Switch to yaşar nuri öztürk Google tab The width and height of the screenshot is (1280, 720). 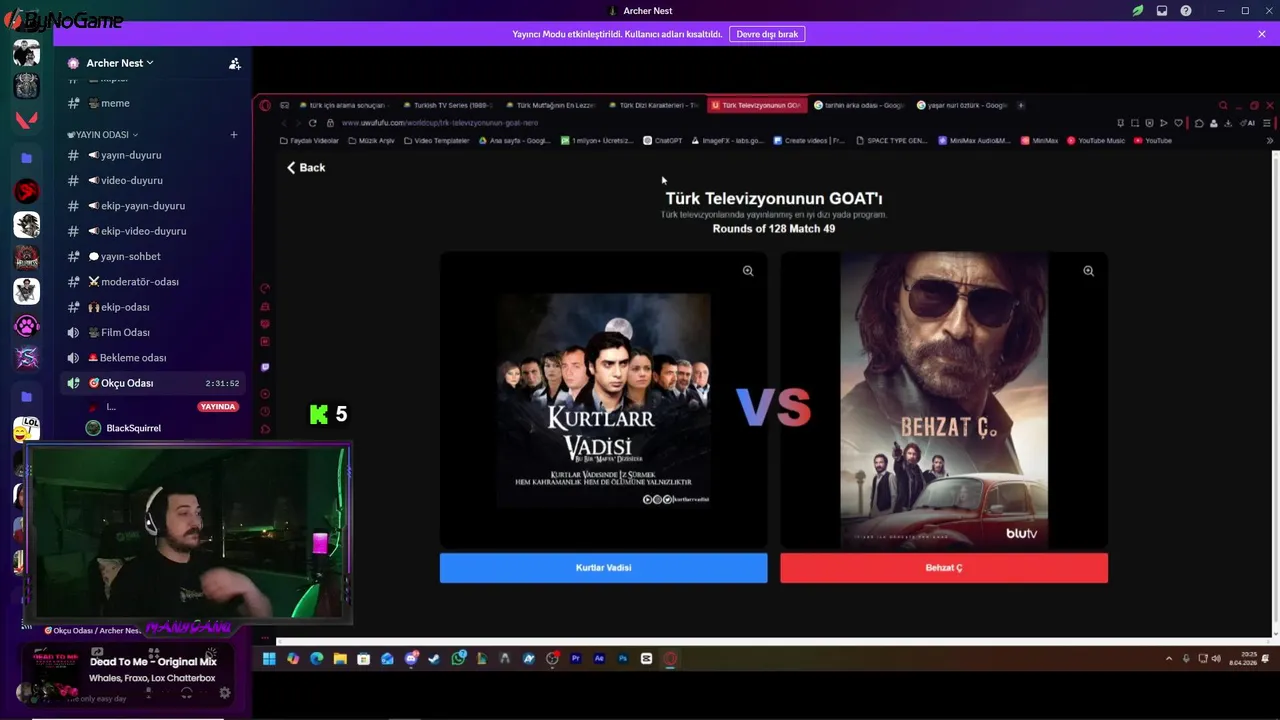tap(962, 105)
